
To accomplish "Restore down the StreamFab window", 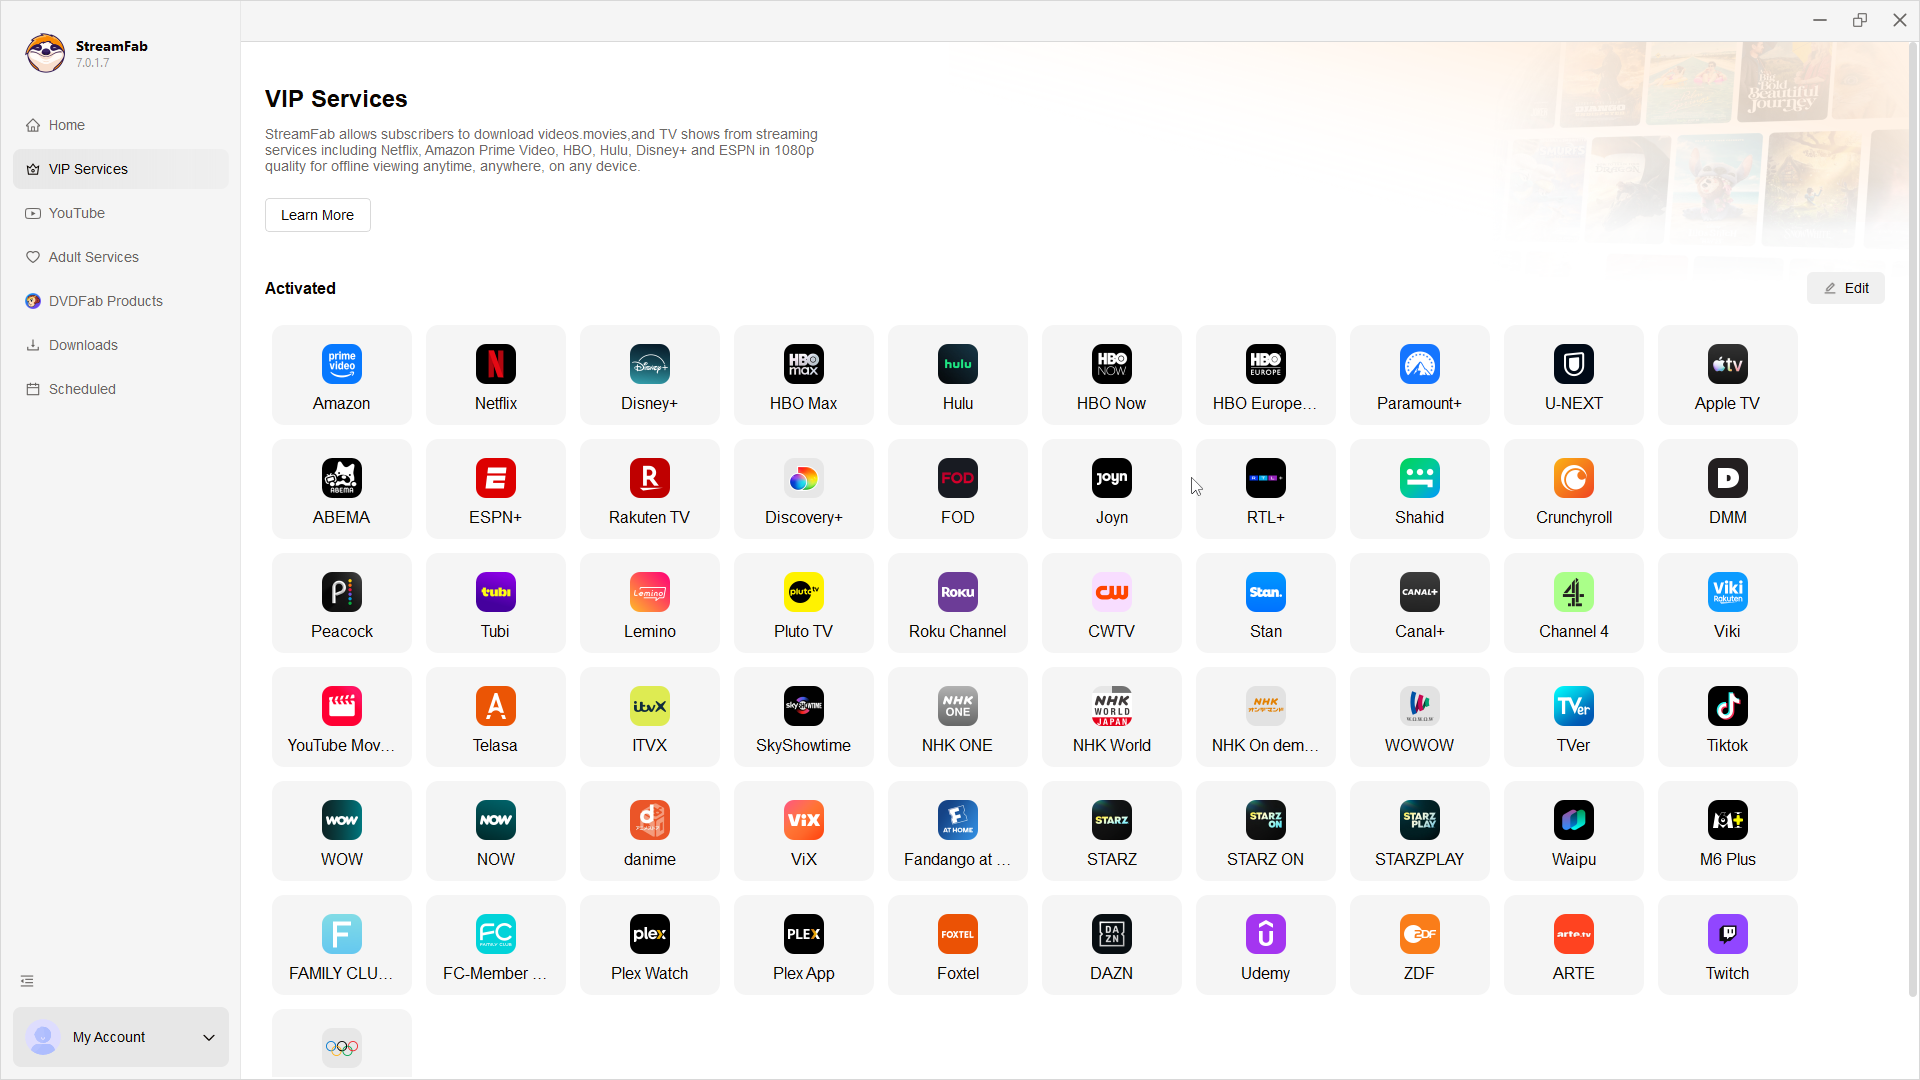I will (1859, 20).
